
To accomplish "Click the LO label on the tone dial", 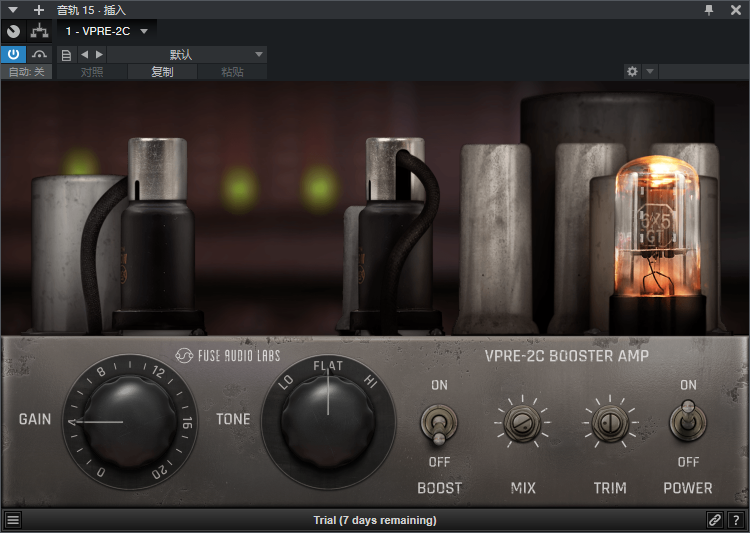I will [x=286, y=382].
